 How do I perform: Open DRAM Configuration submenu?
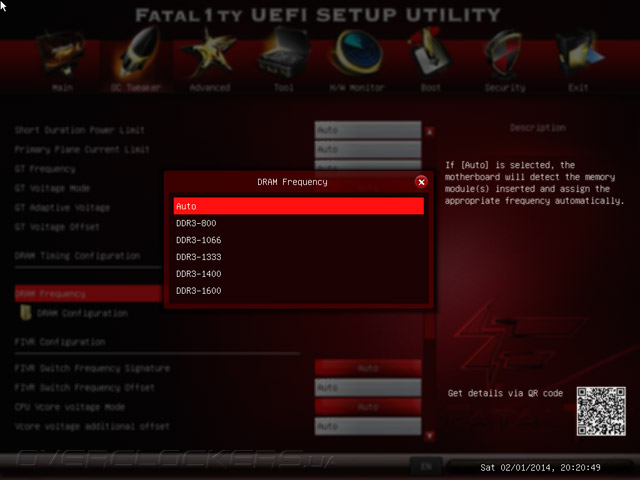point(82,313)
